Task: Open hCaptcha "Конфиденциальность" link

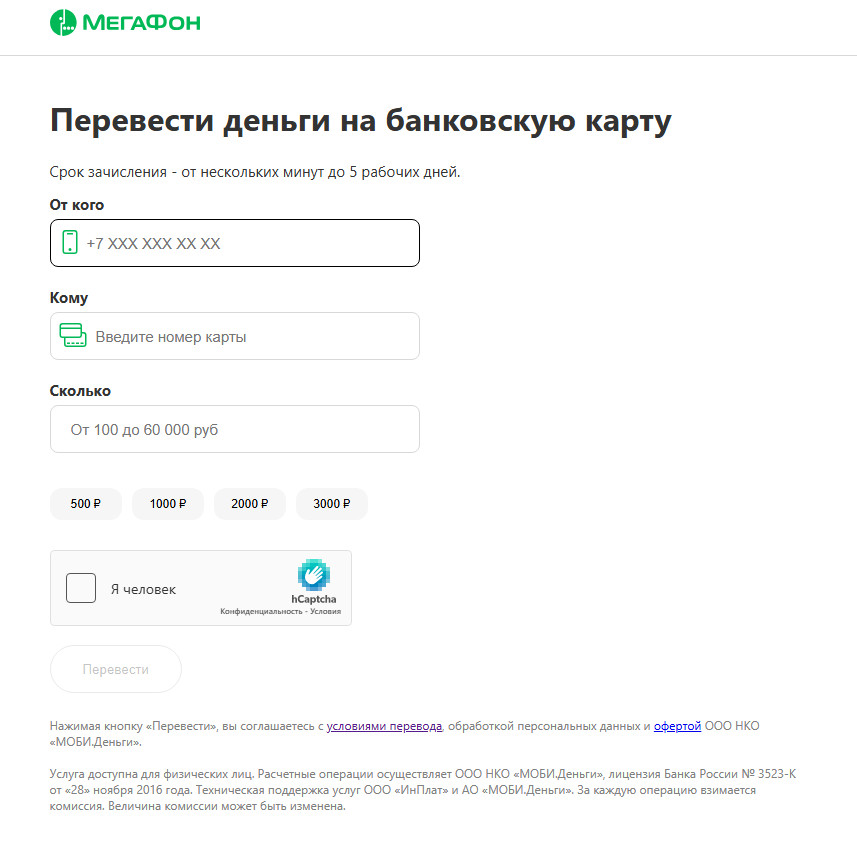Action: point(260,611)
